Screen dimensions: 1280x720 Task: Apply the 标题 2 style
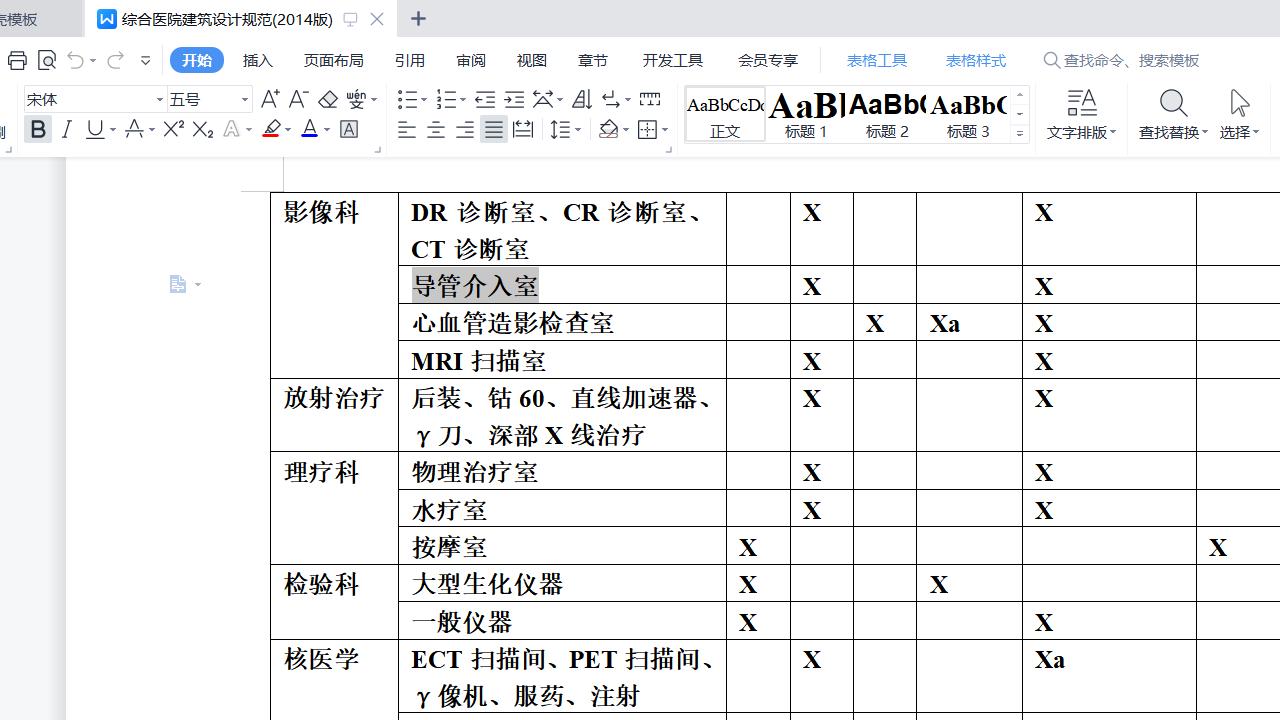click(x=887, y=114)
